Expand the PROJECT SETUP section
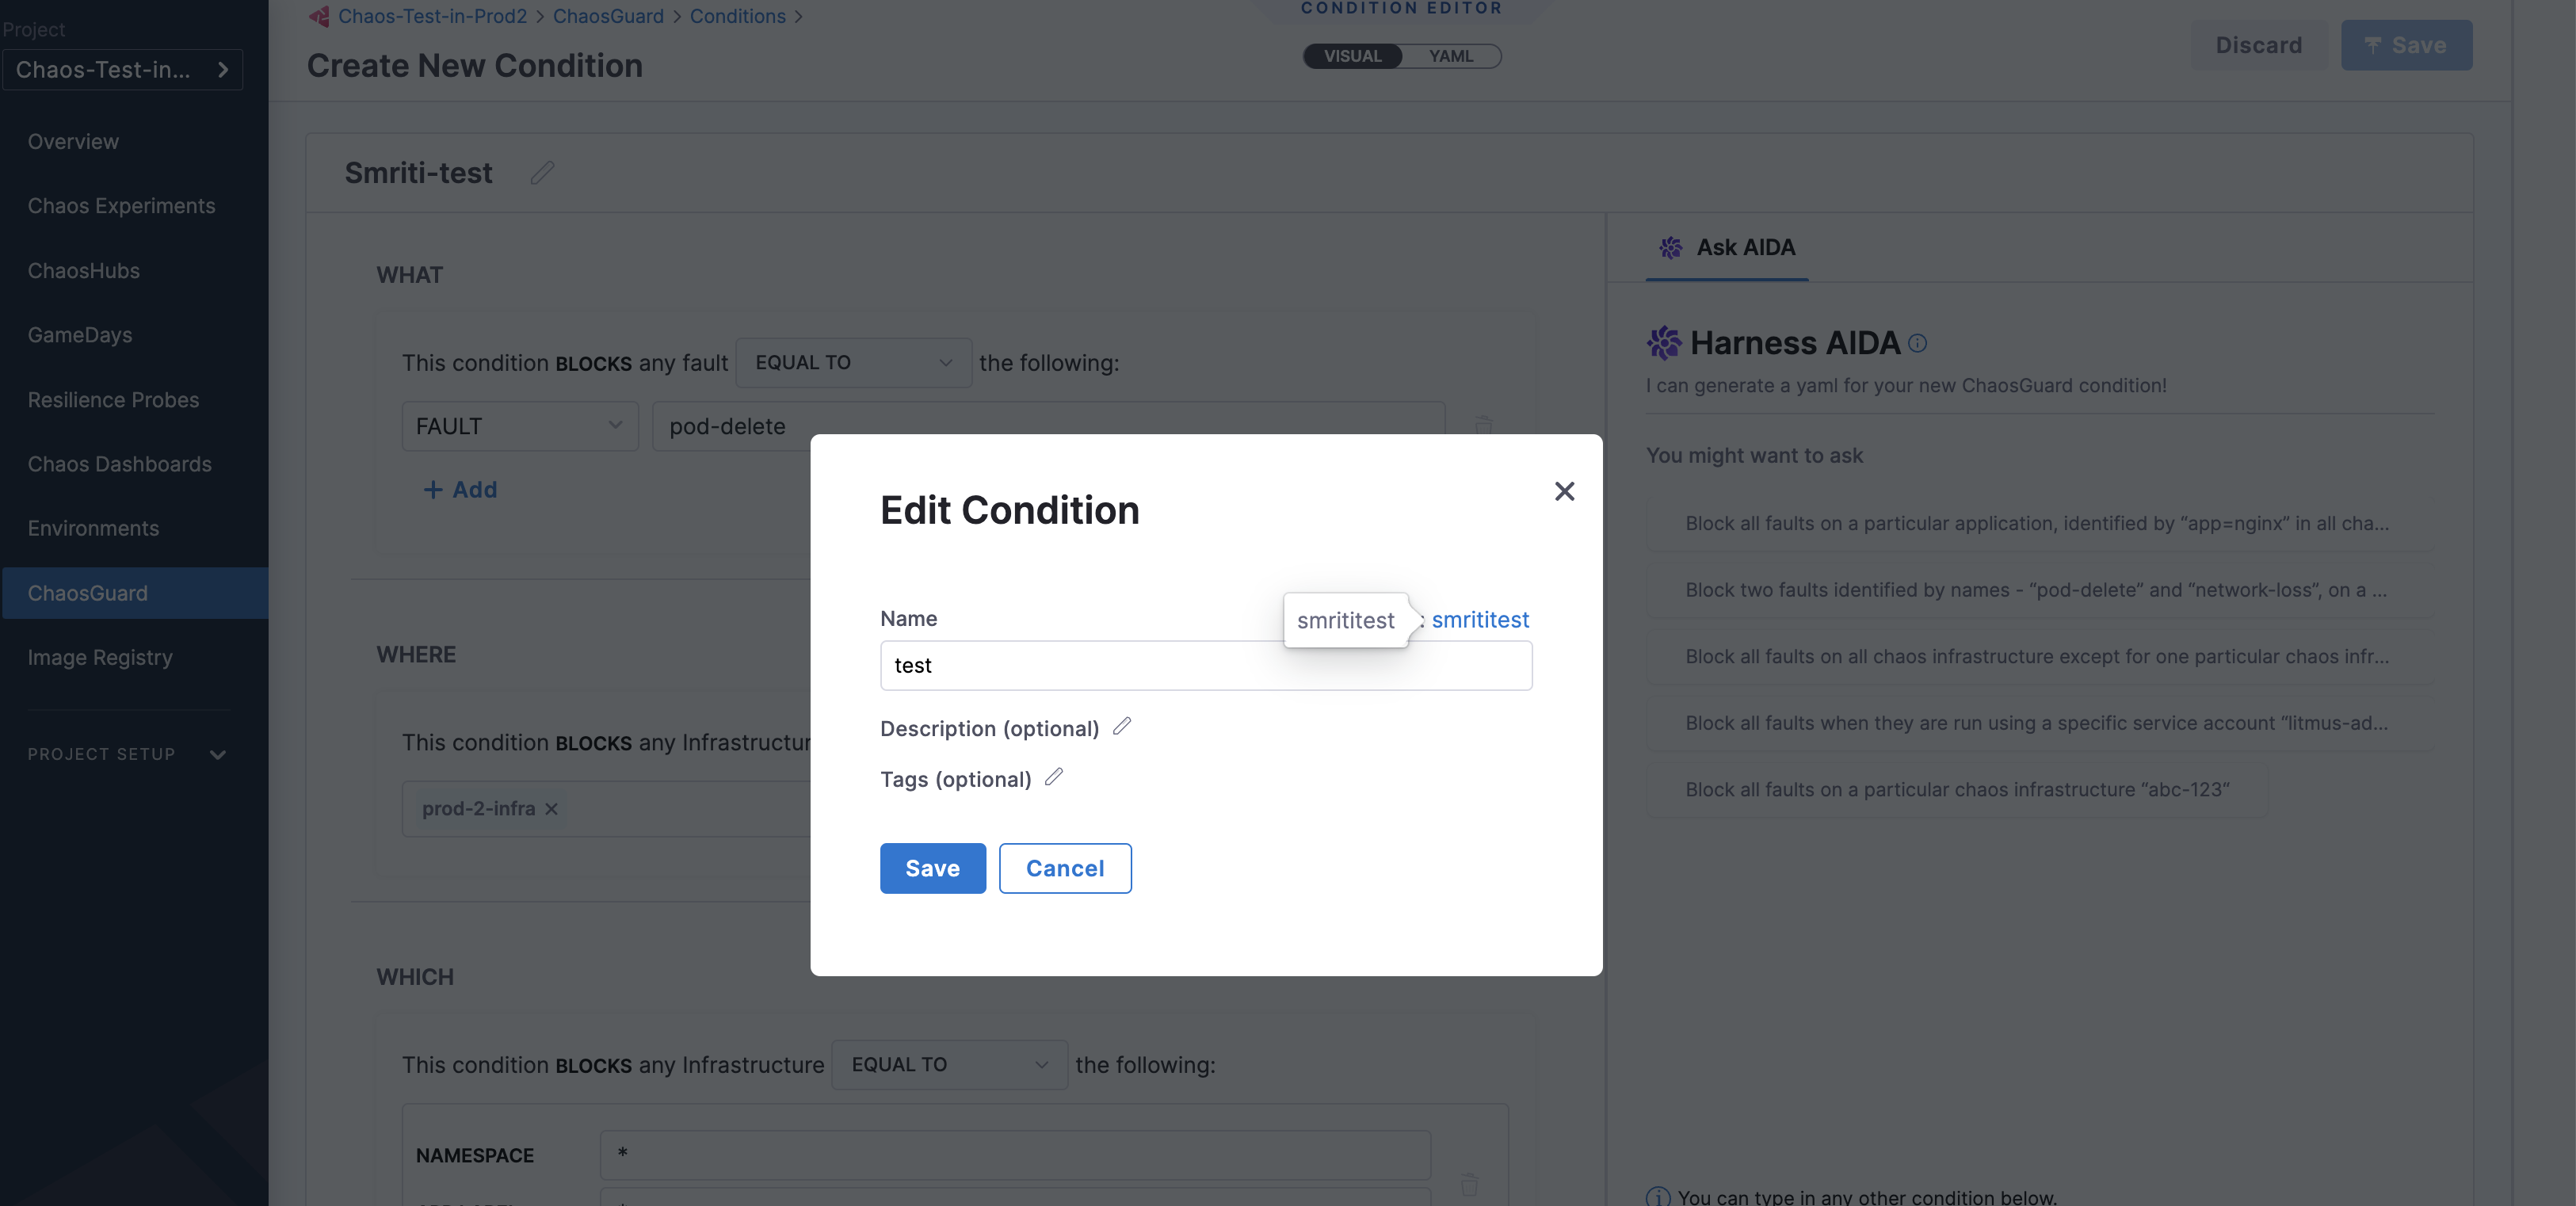This screenshot has height=1206, width=2576. coord(127,754)
